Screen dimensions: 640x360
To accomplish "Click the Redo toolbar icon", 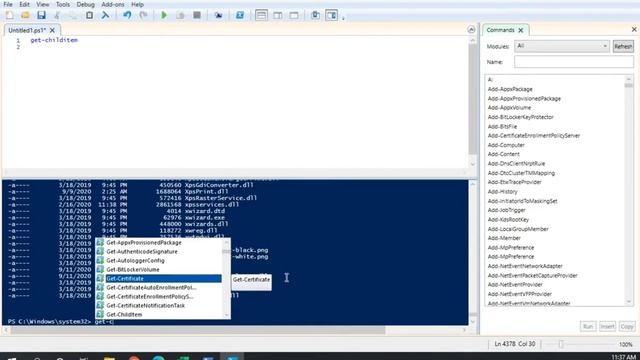I will pyautogui.click(x=143, y=16).
